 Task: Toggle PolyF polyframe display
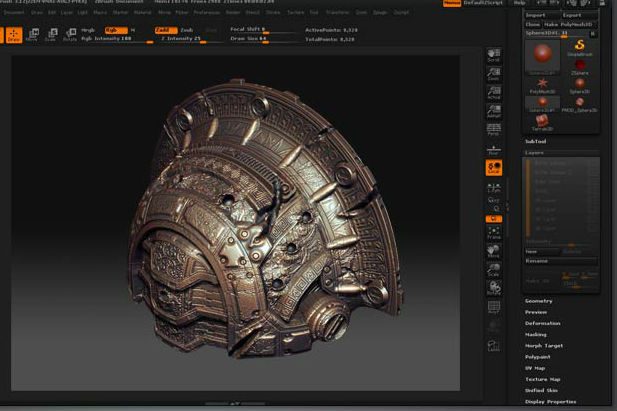pyautogui.click(x=494, y=308)
